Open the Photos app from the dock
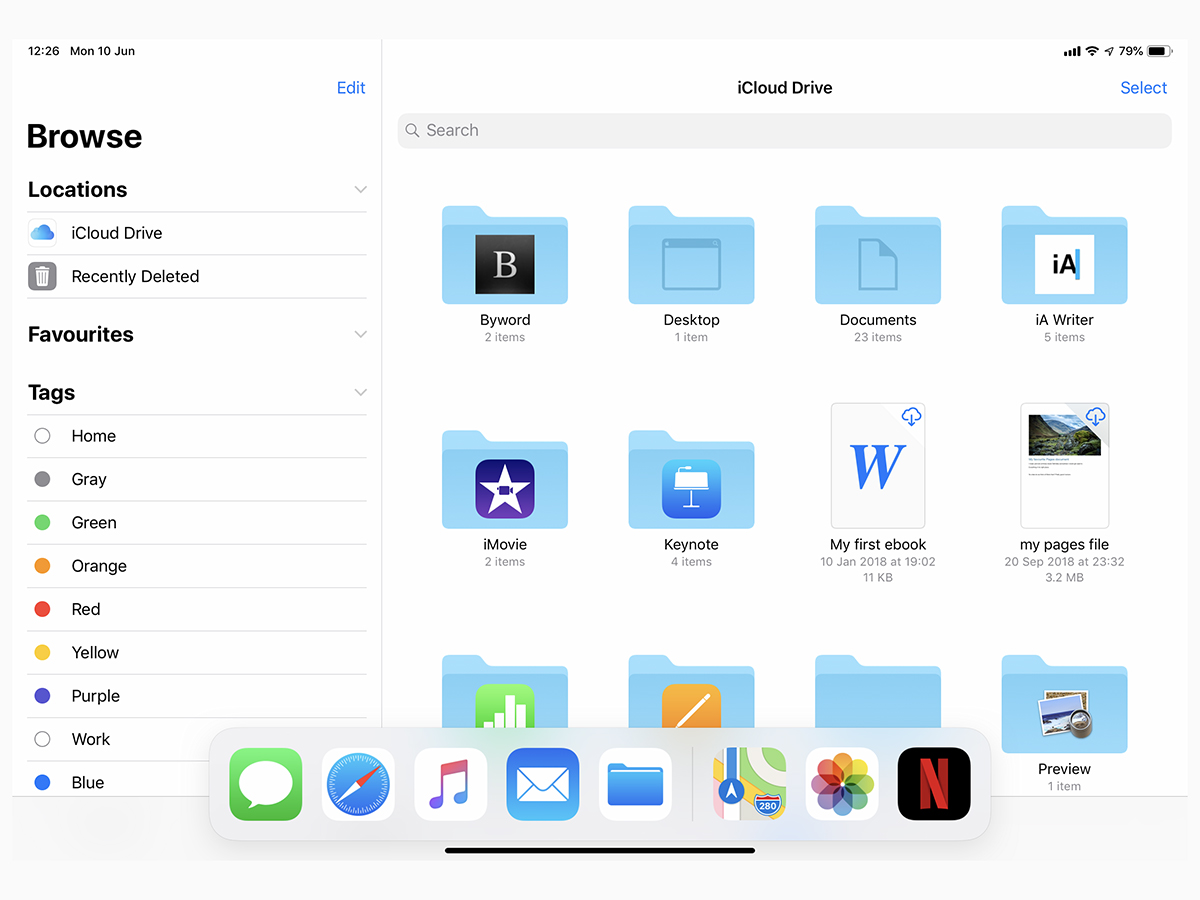 (841, 784)
